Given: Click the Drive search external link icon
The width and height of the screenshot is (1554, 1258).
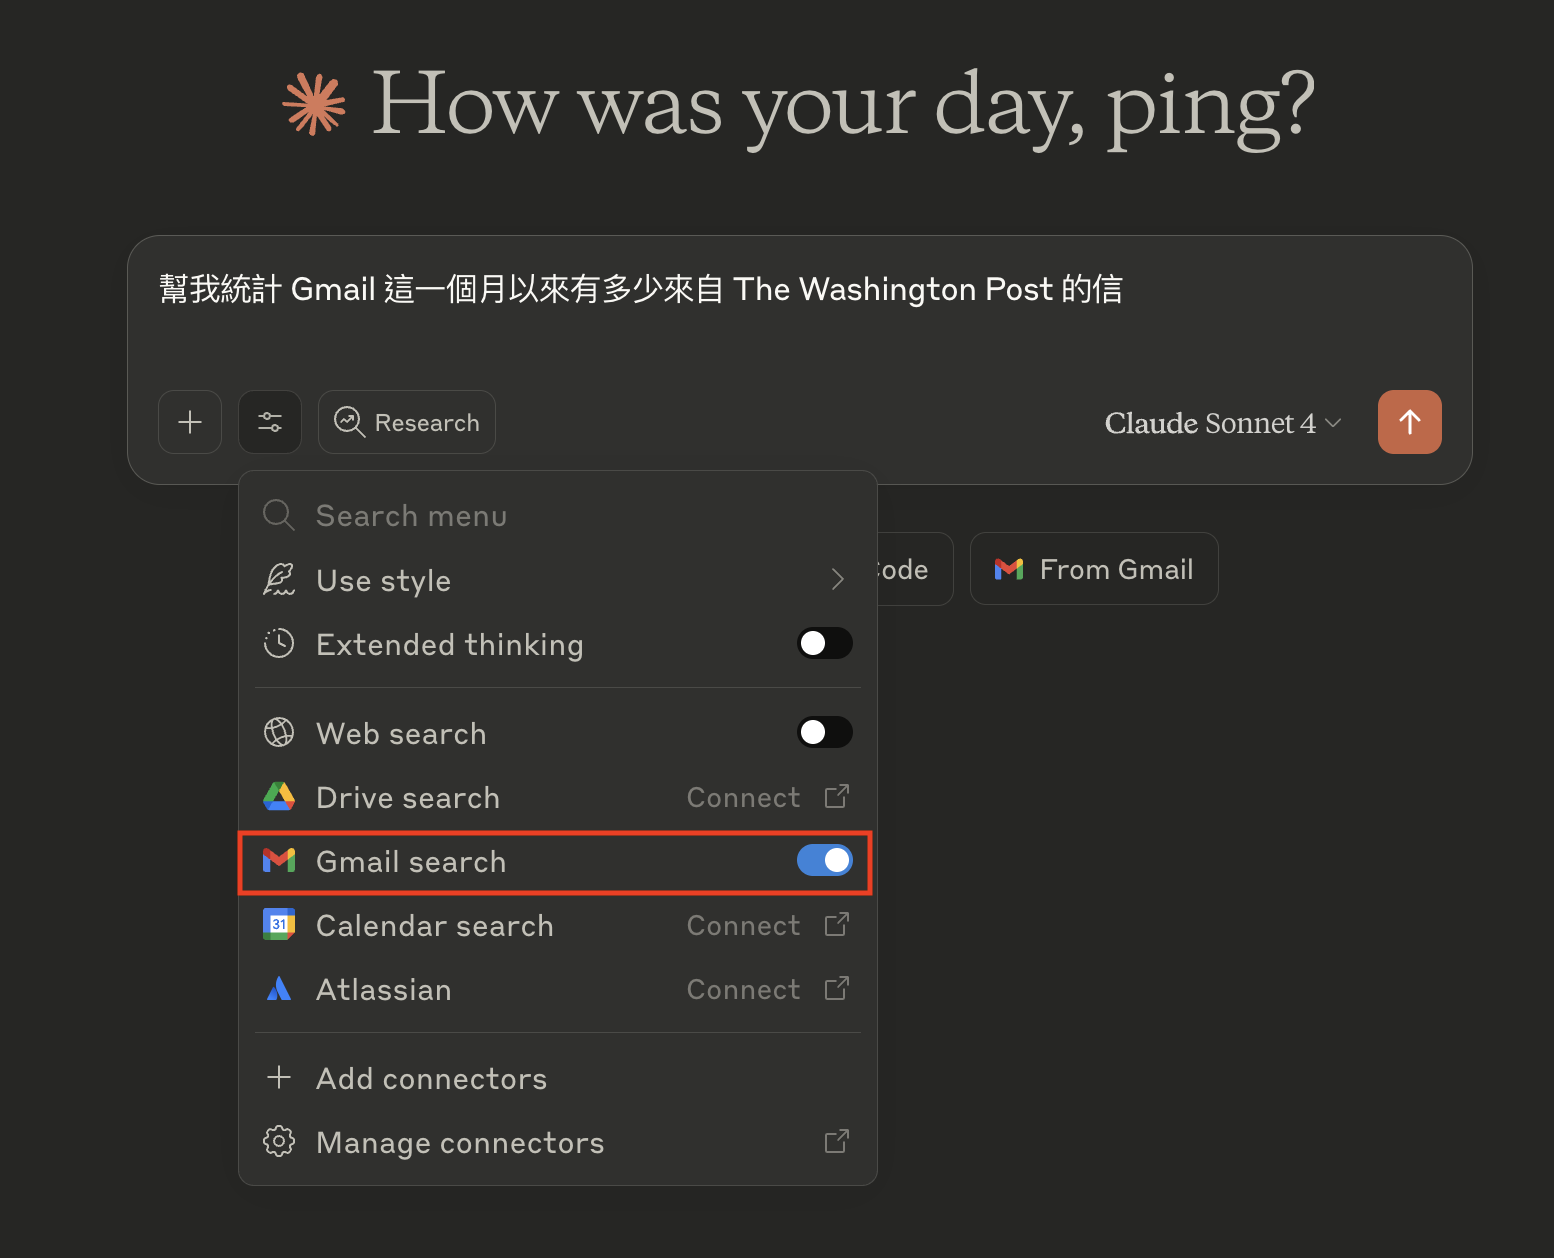Looking at the screenshot, I should coord(837,797).
